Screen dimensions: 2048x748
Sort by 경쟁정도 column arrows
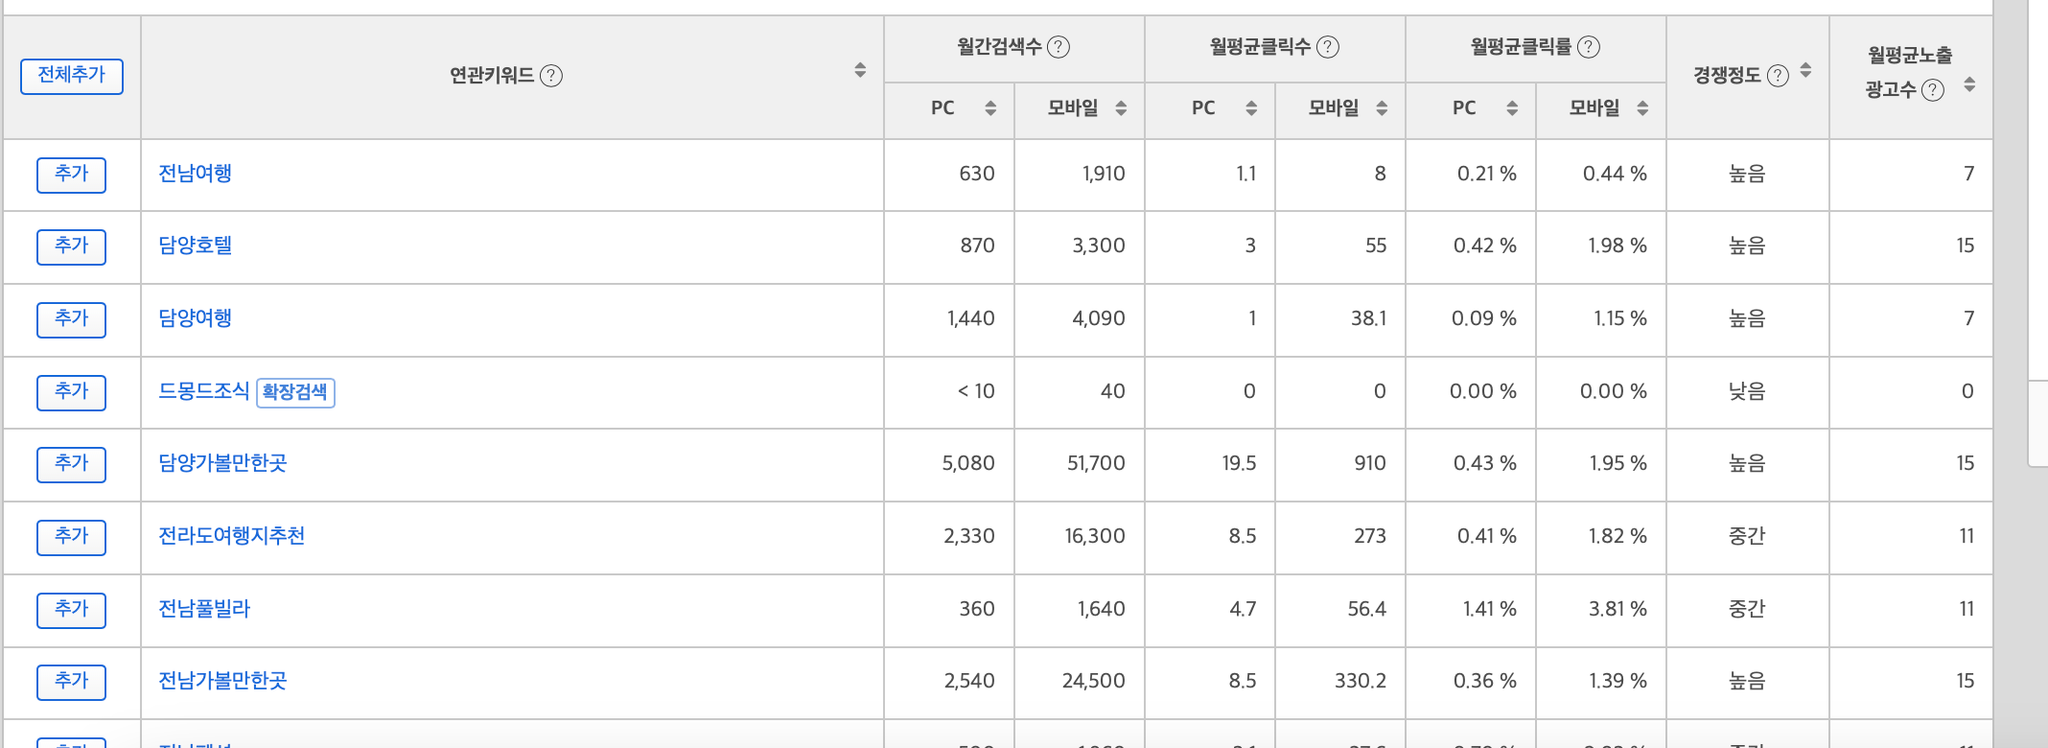point(1805,70)
